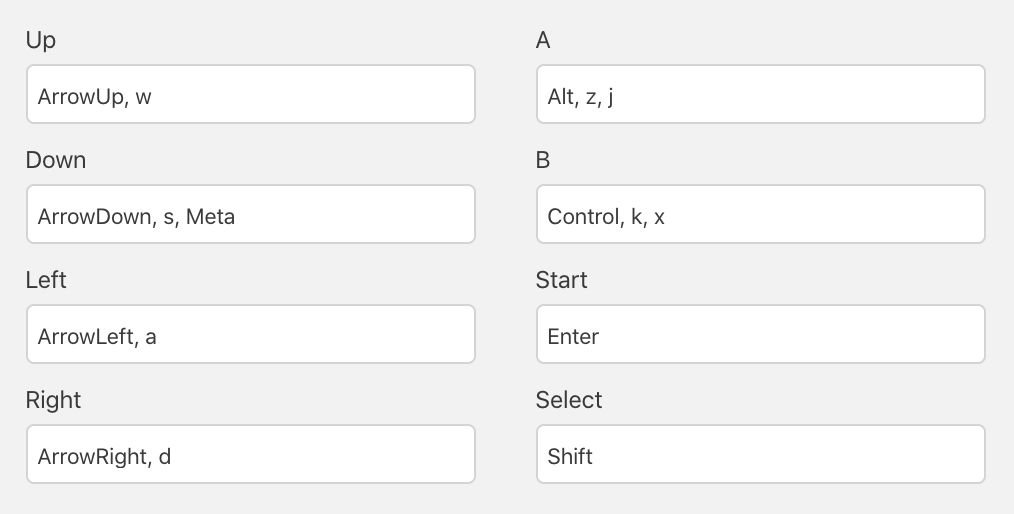Click the word Enter in Start field
Screen dimensions: 1014x514
(573, 337)
